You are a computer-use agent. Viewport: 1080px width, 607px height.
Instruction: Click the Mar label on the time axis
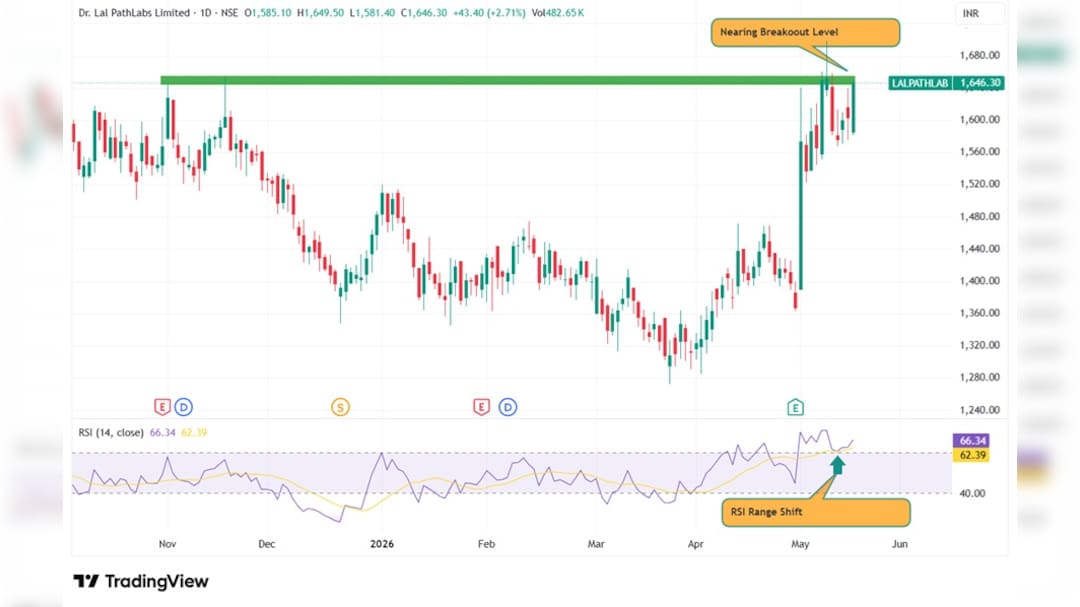(596, 544)
